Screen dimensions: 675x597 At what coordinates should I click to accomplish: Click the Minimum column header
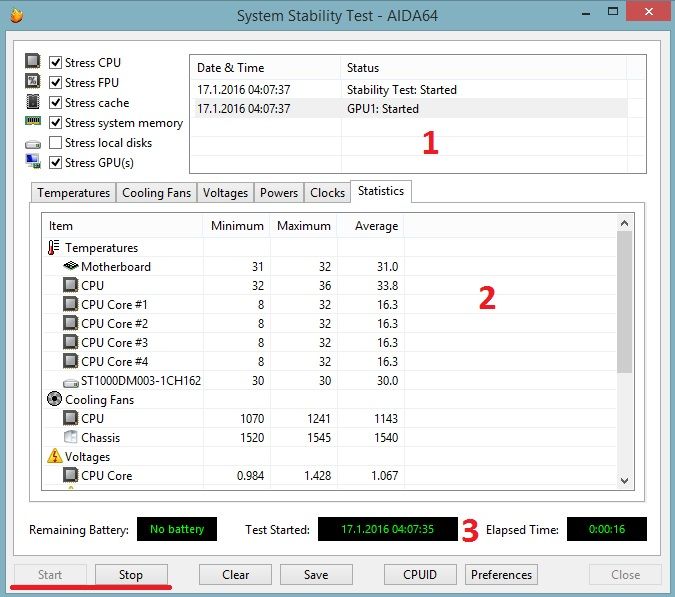pyautogui.click(x=236, y=226)
